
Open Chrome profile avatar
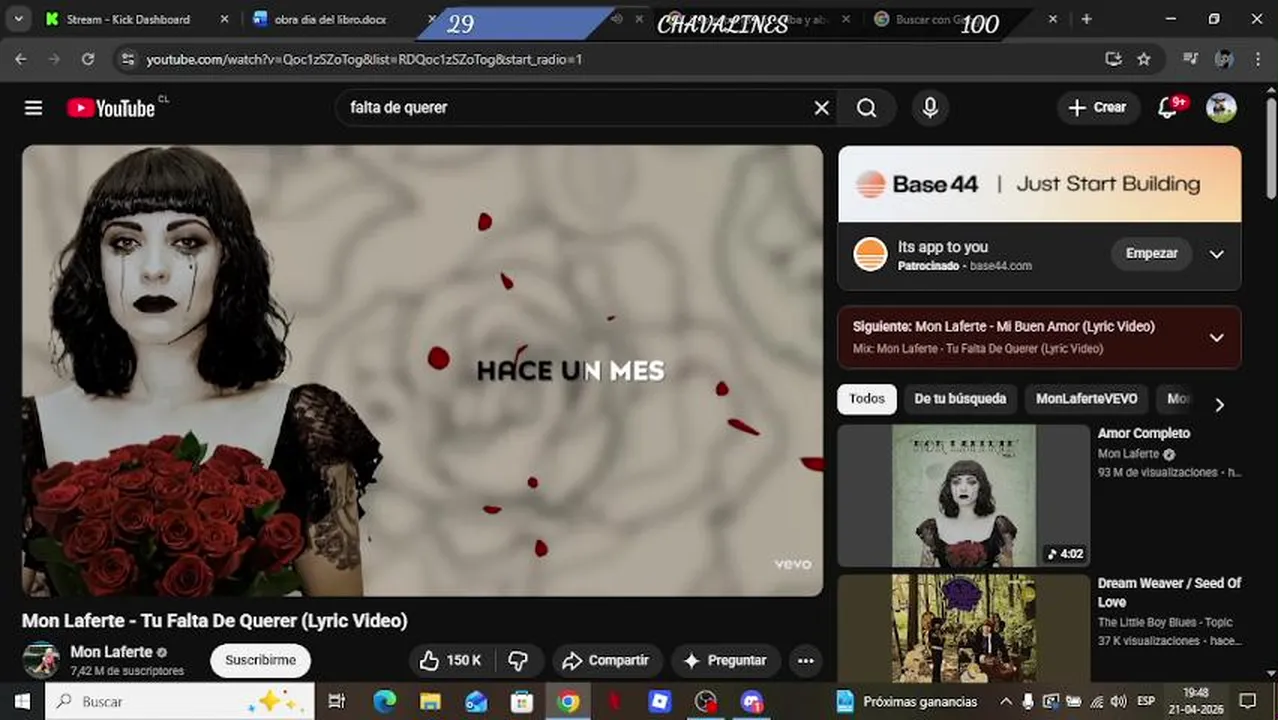(x=1223, y=59)
